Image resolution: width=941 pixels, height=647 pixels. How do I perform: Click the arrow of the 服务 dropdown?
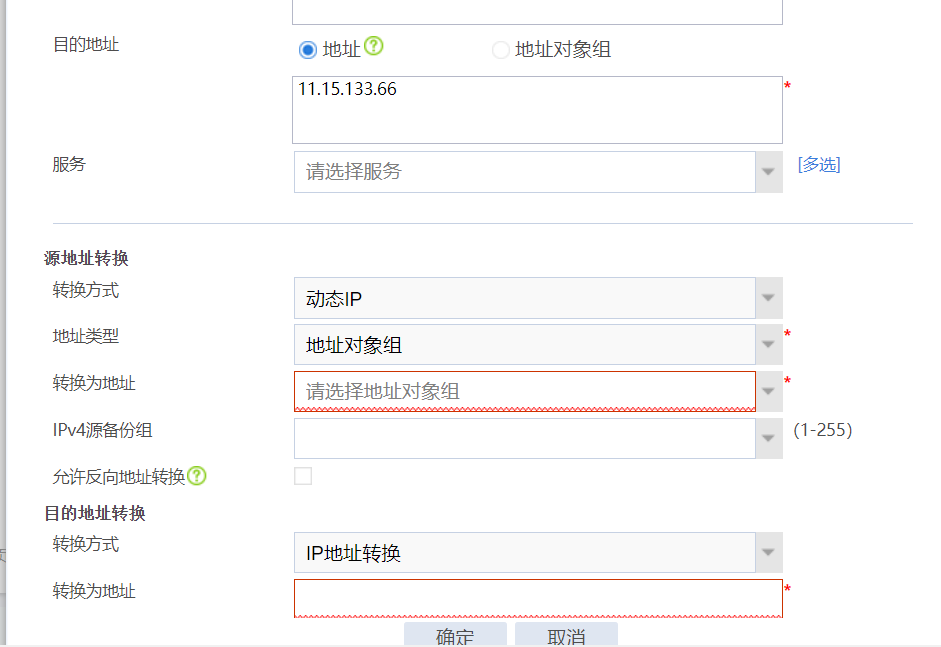tap(768, 172)
